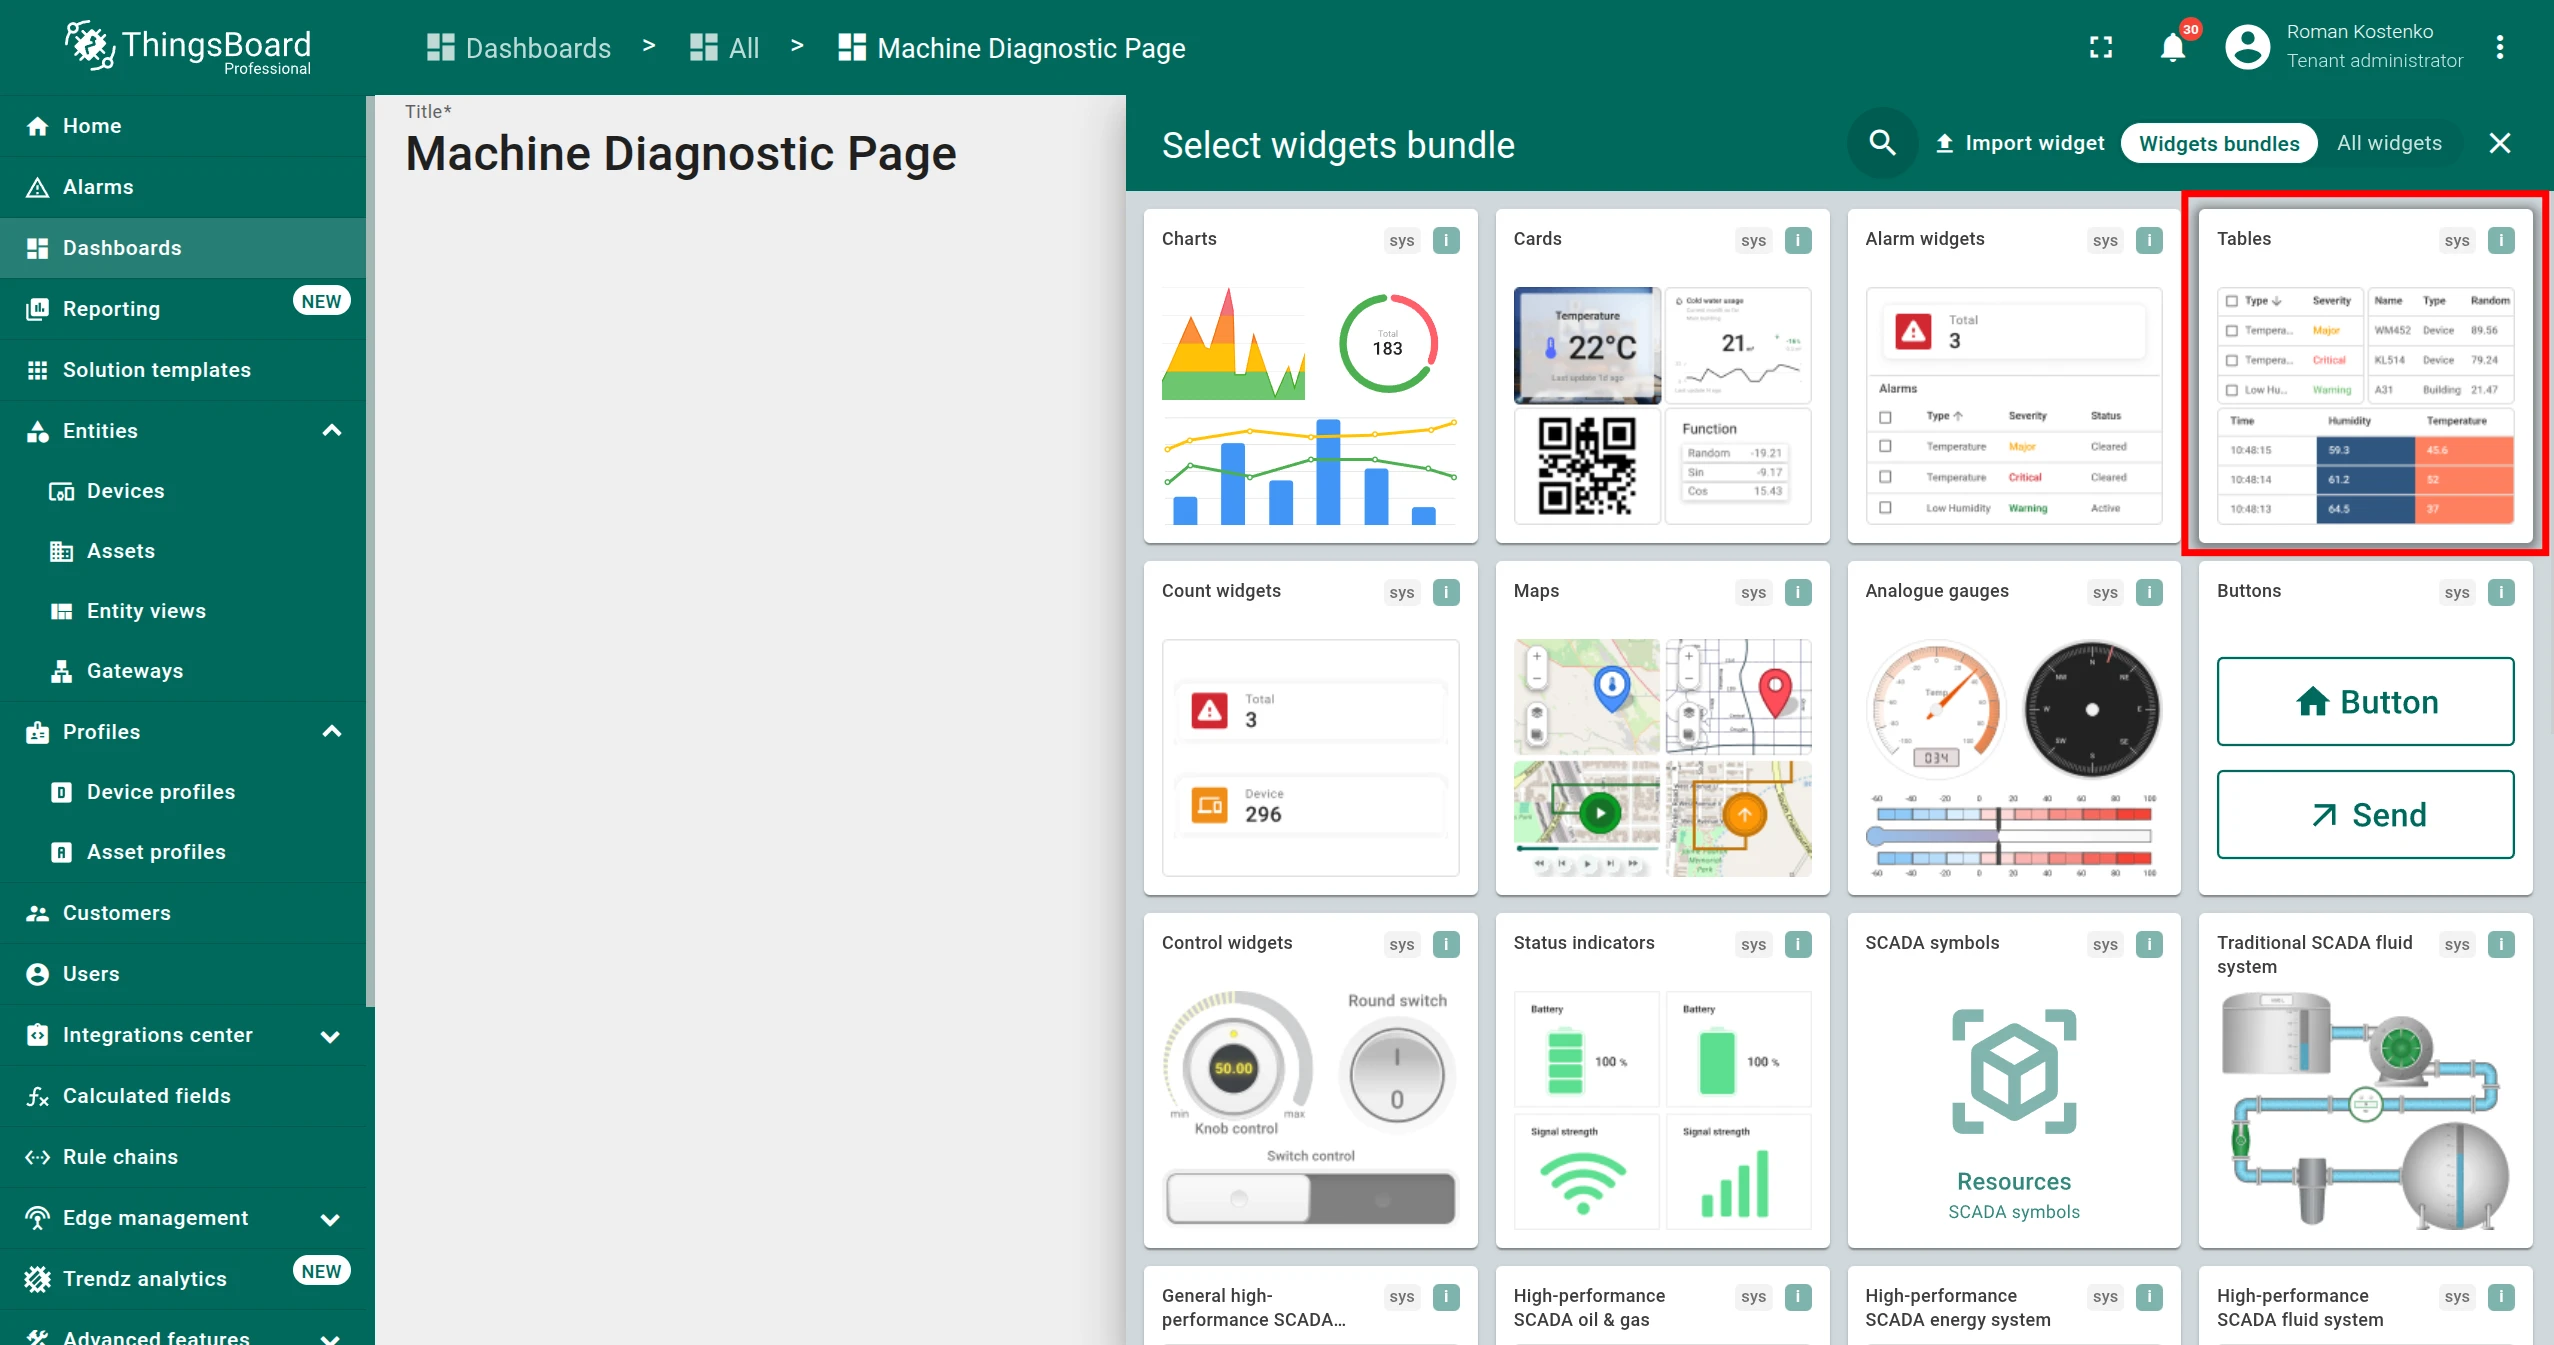Click the All breadcrumb link
Image resolution: width=2554 pixels, height=1345 pixels.
pyautogui.click(x=725, y=48)
